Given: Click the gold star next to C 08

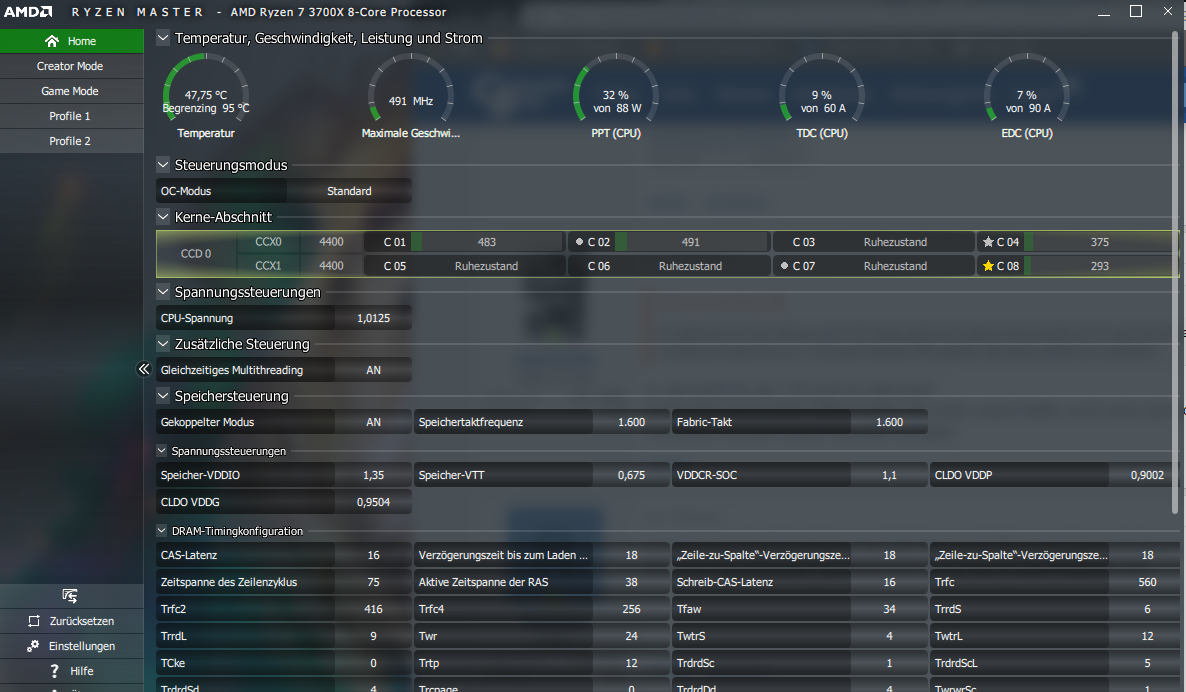Looking at the screenshot, I should point(988,266).
